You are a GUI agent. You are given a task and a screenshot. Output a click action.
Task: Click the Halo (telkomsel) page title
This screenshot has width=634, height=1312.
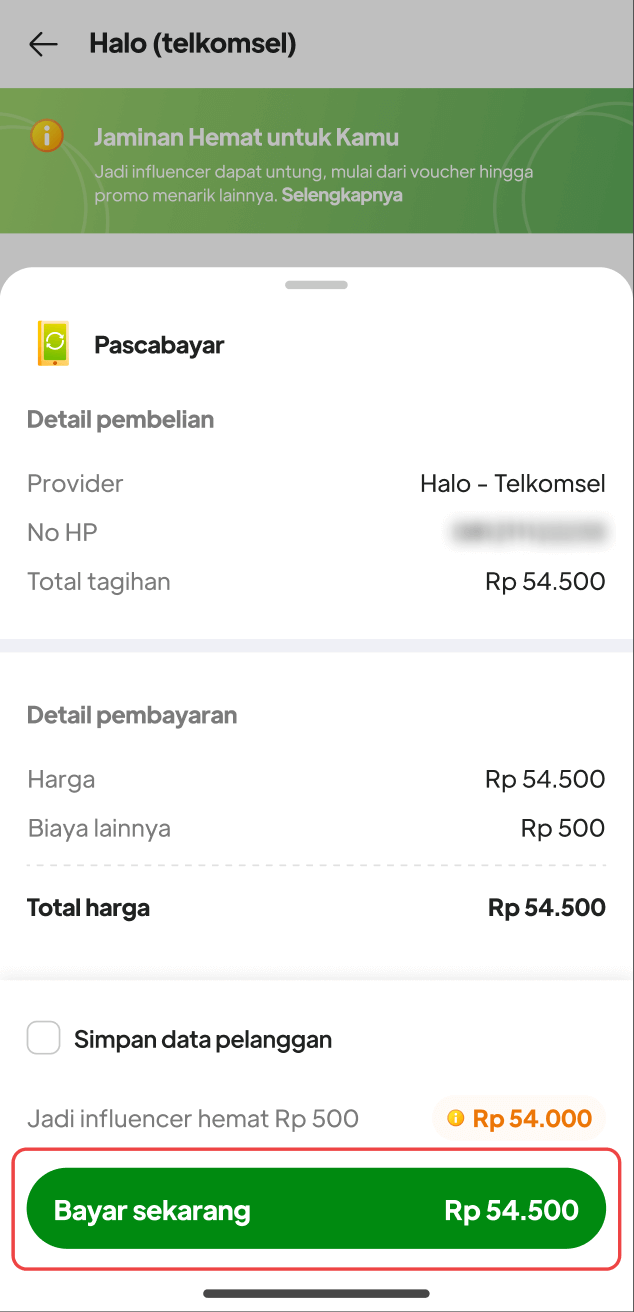(193, 44)
